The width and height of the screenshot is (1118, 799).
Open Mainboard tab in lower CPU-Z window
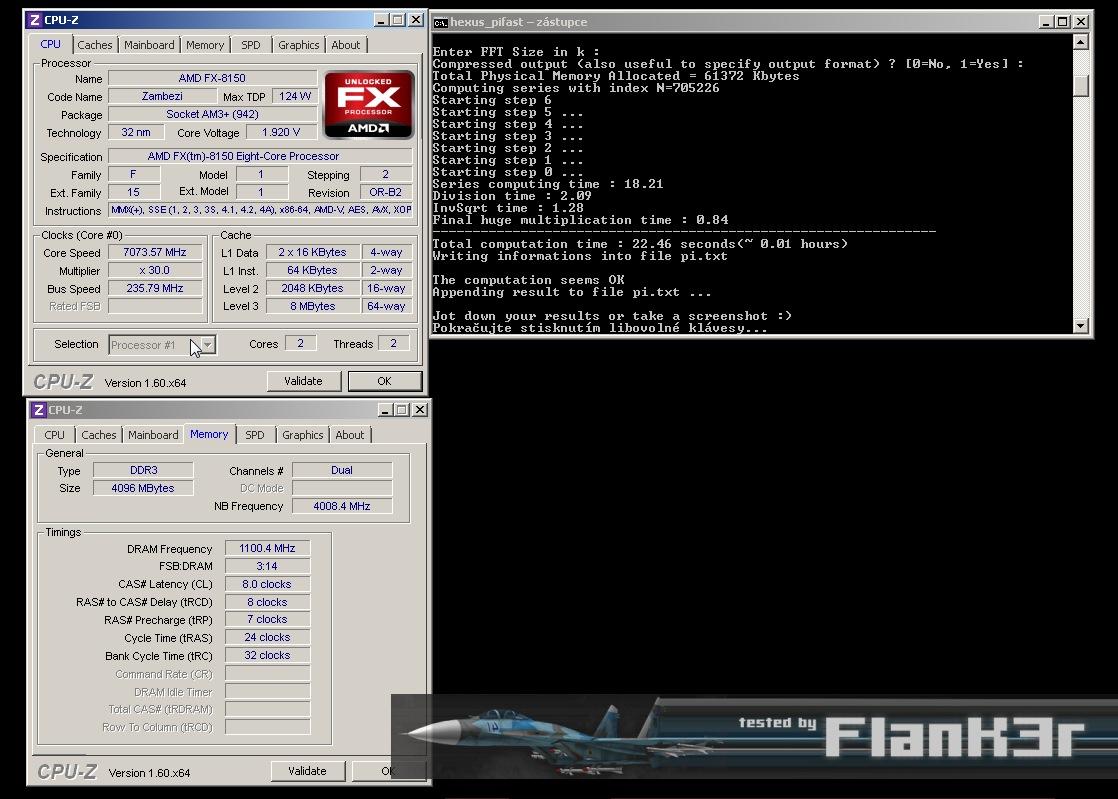pos(153,435)
